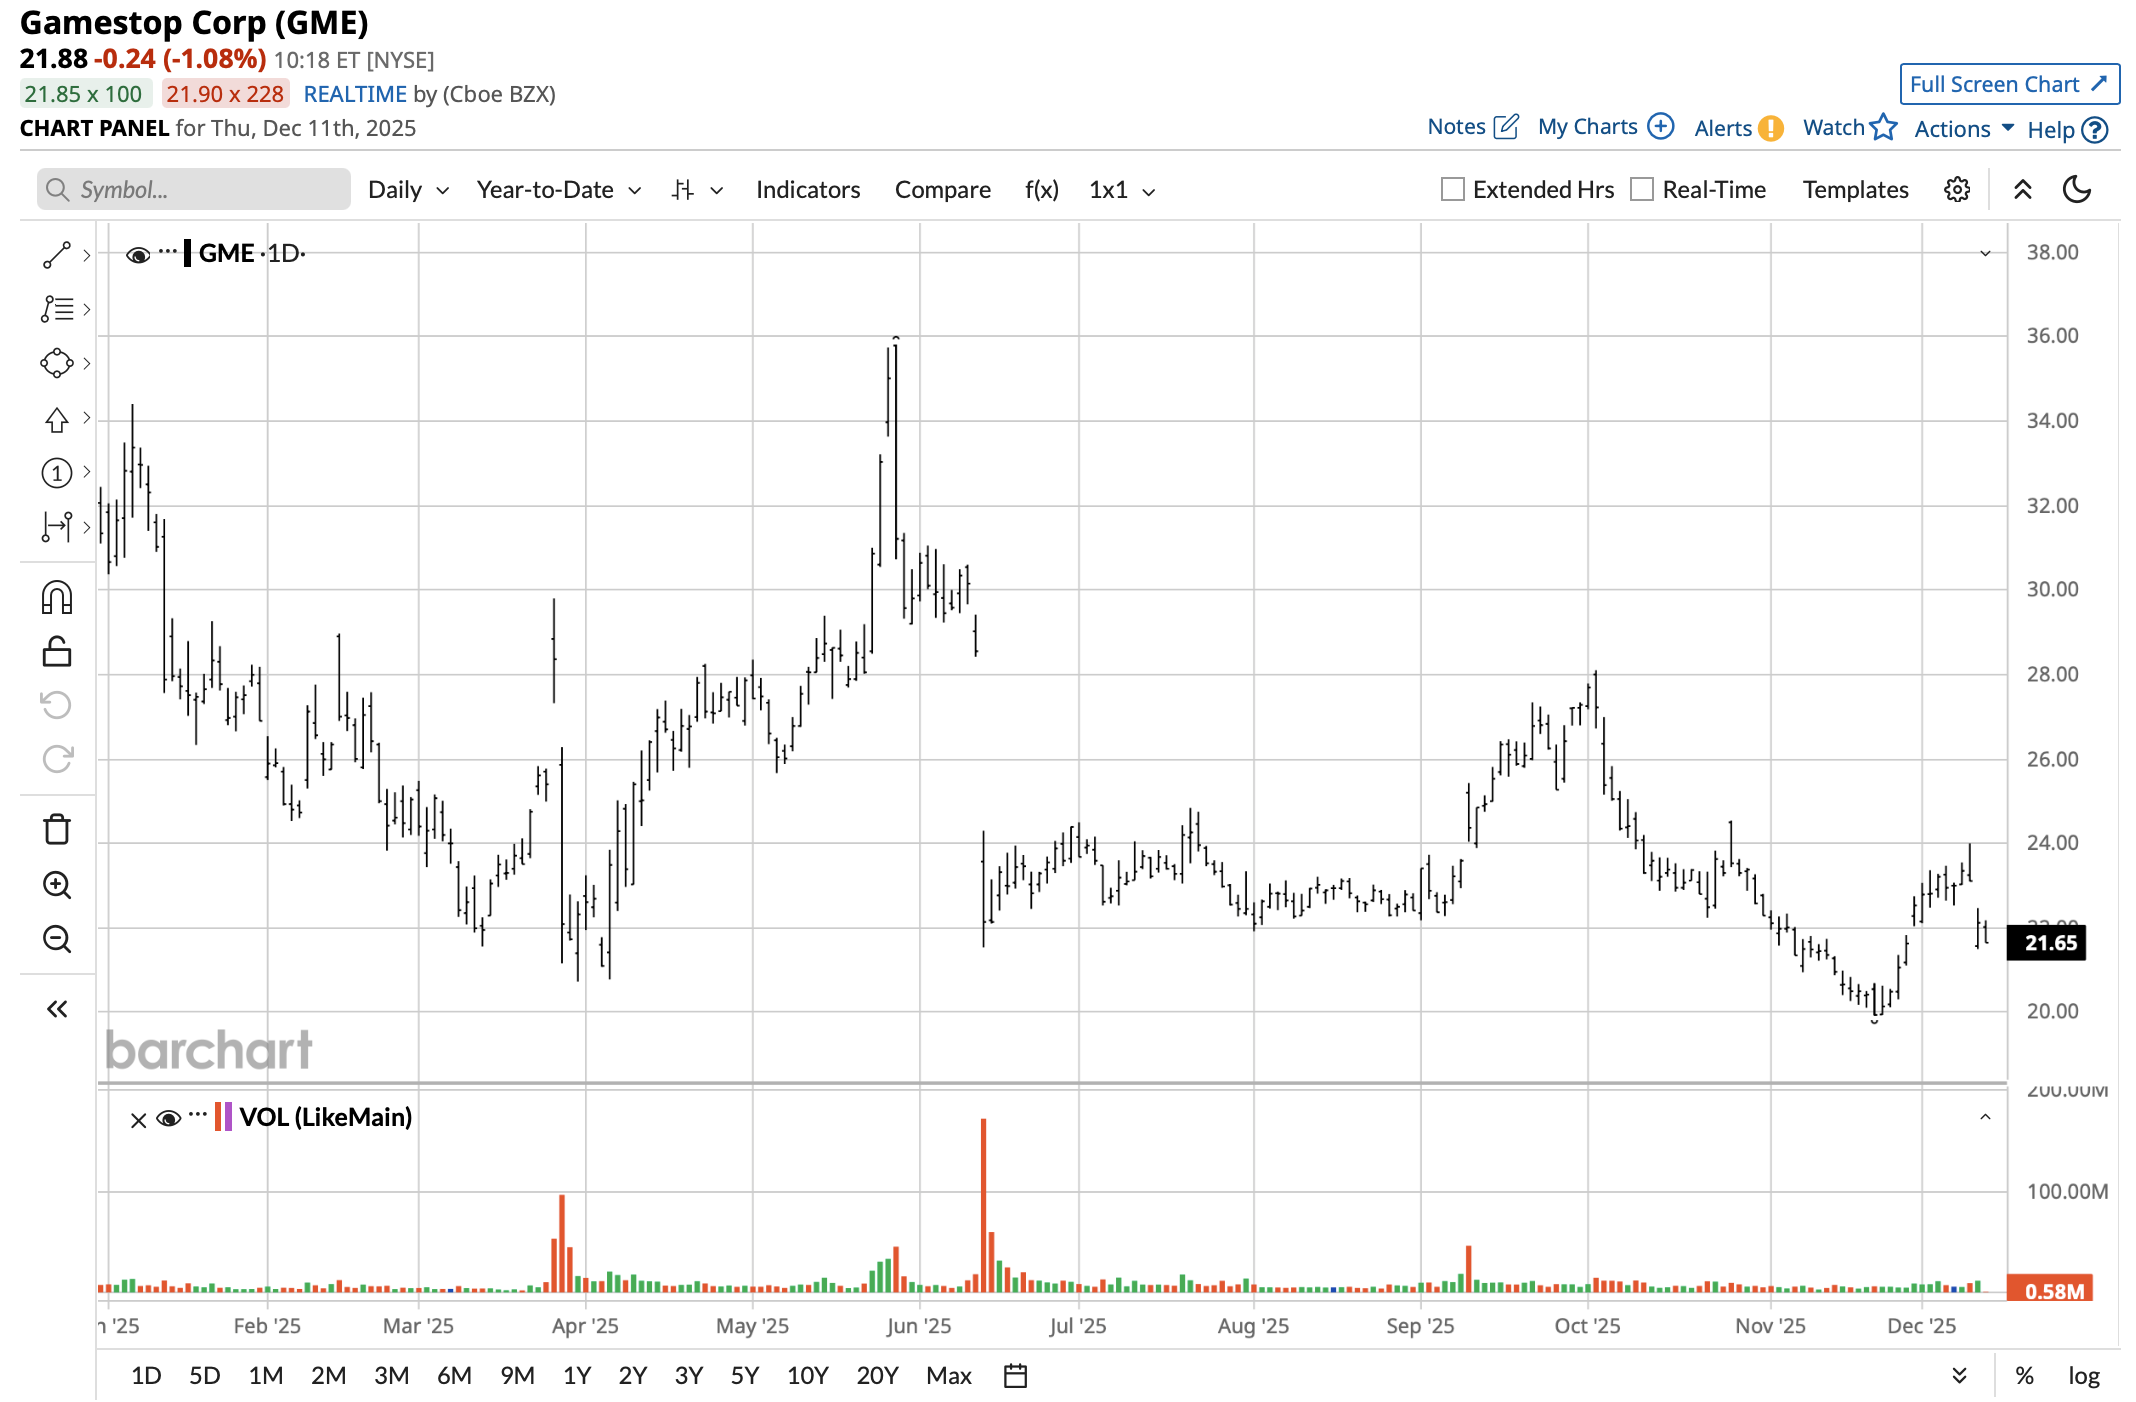2136x1402 pixels.
Task: Click the zoom in magnifier icon
Action: point(57,885)
